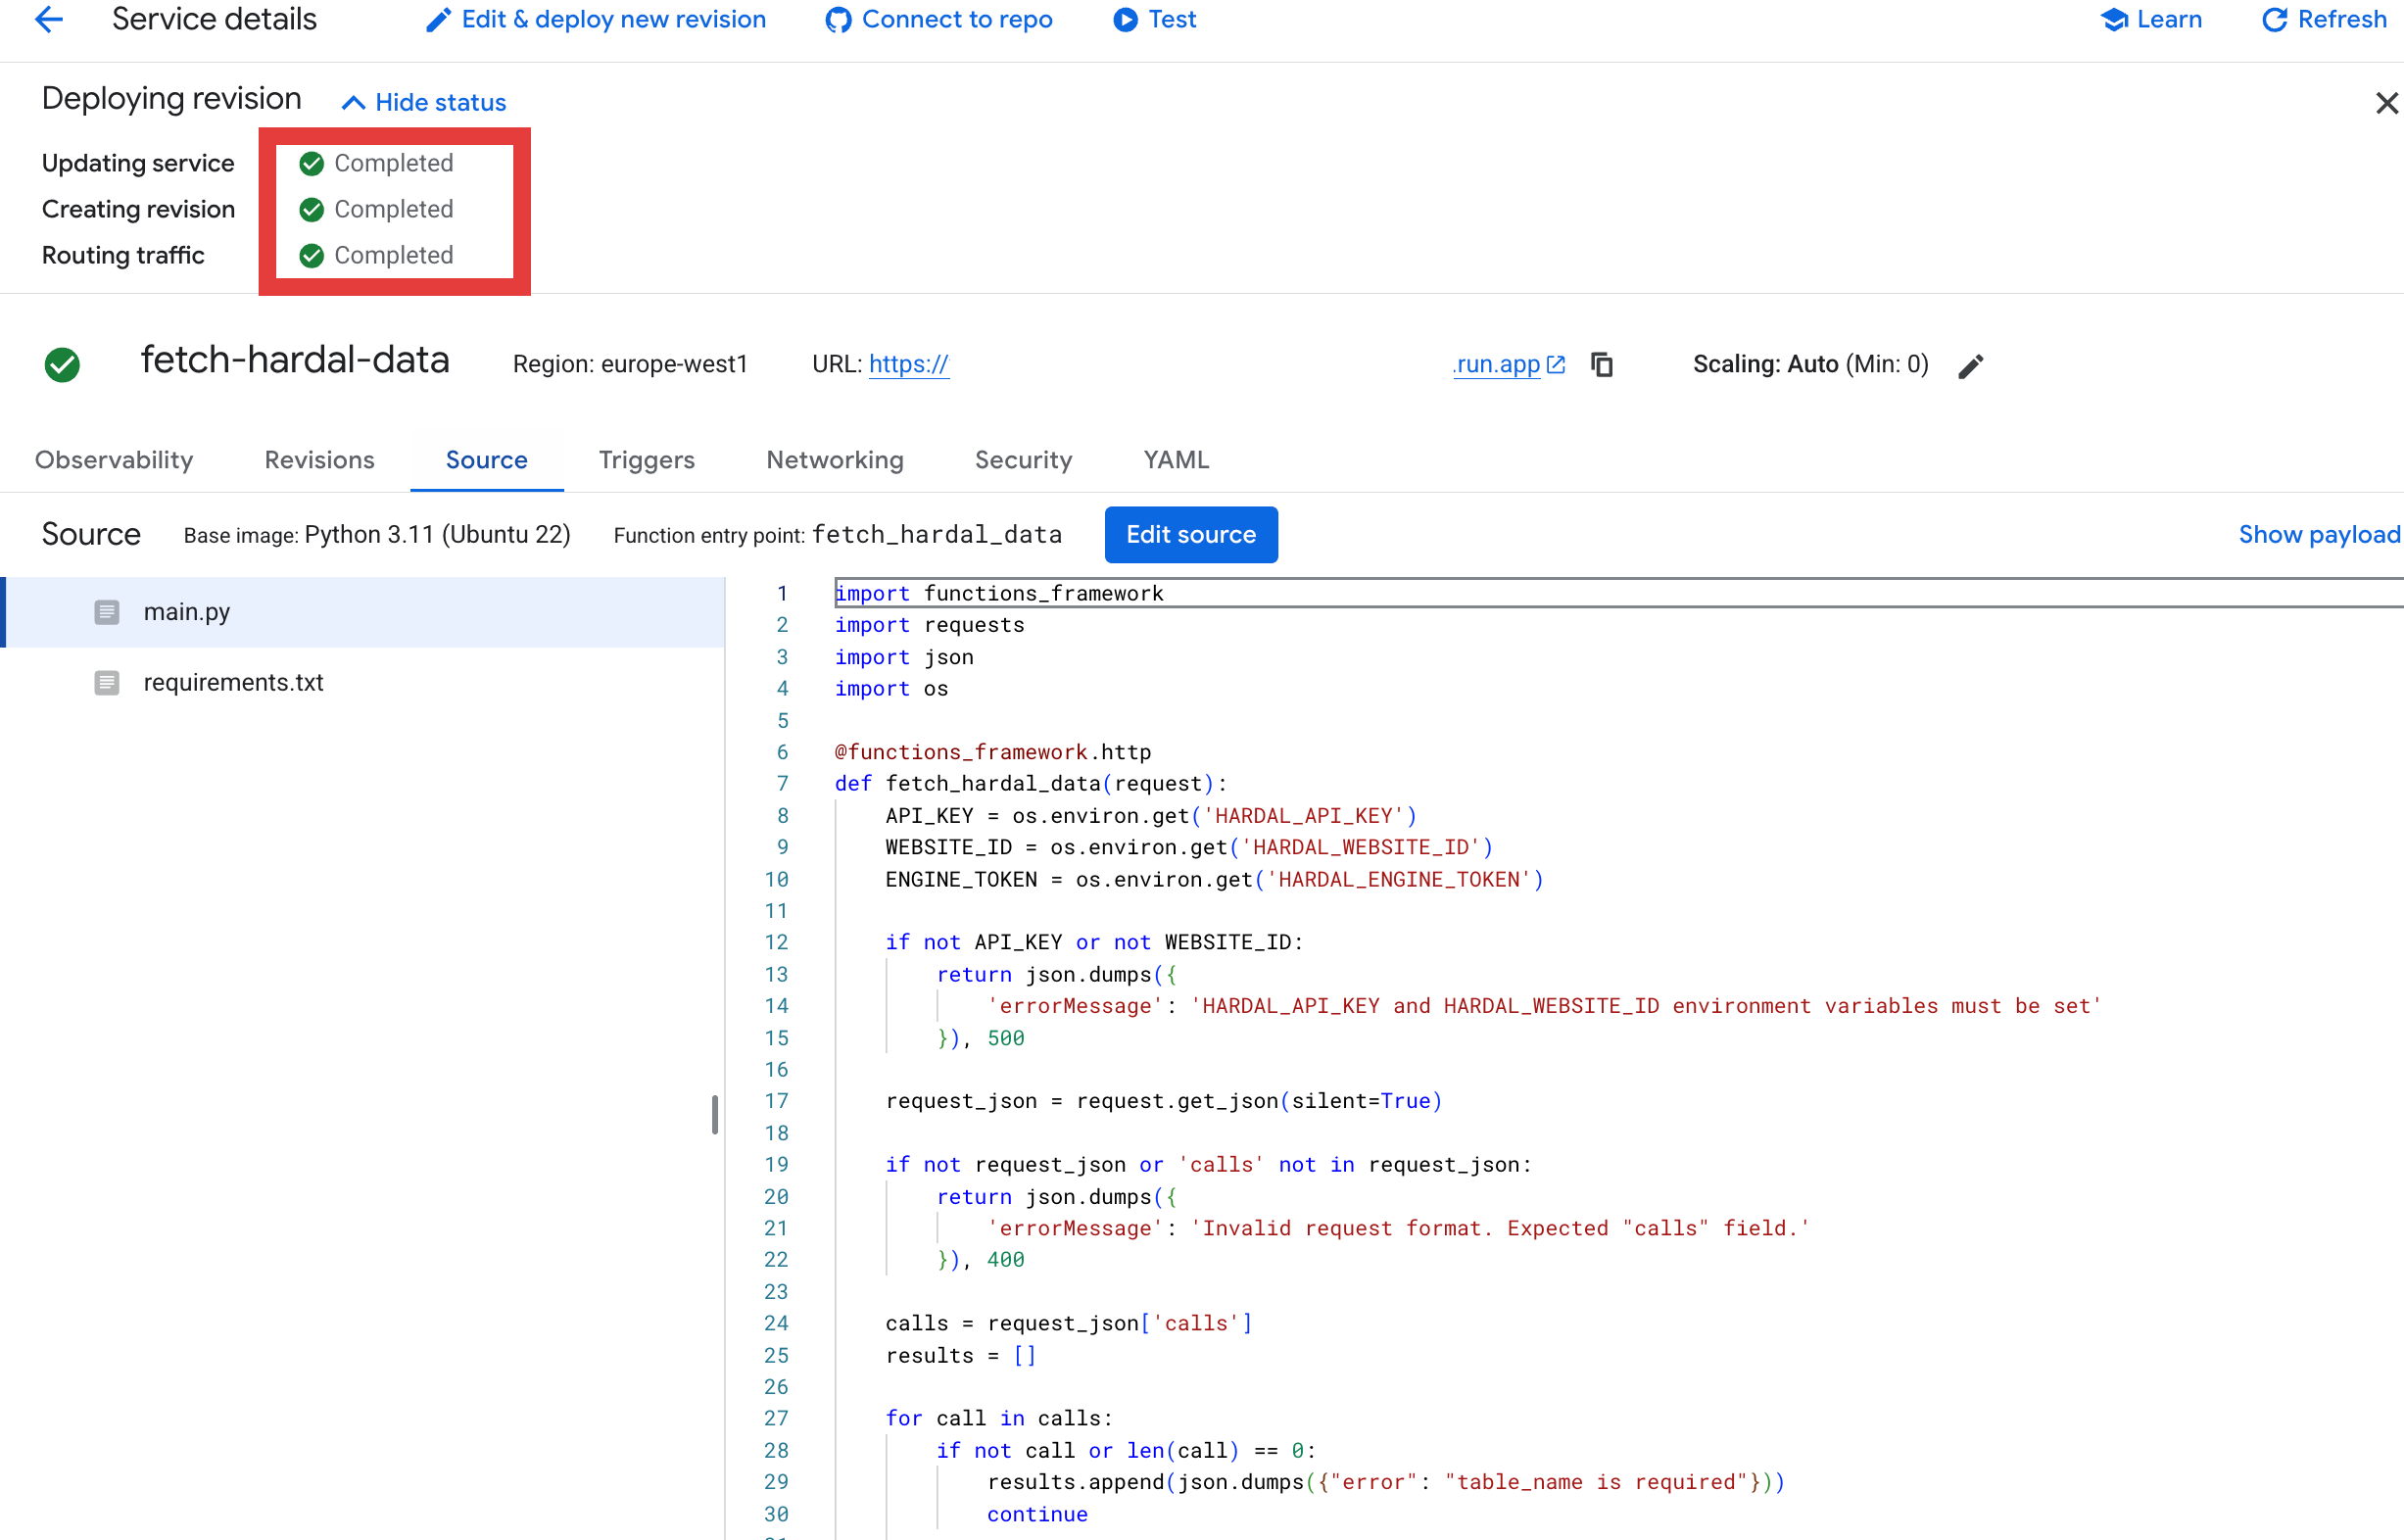Close the deploying revision status panel
Image resolution: width=2404 pixels, height=1540 pixels.
point(2386,103)
